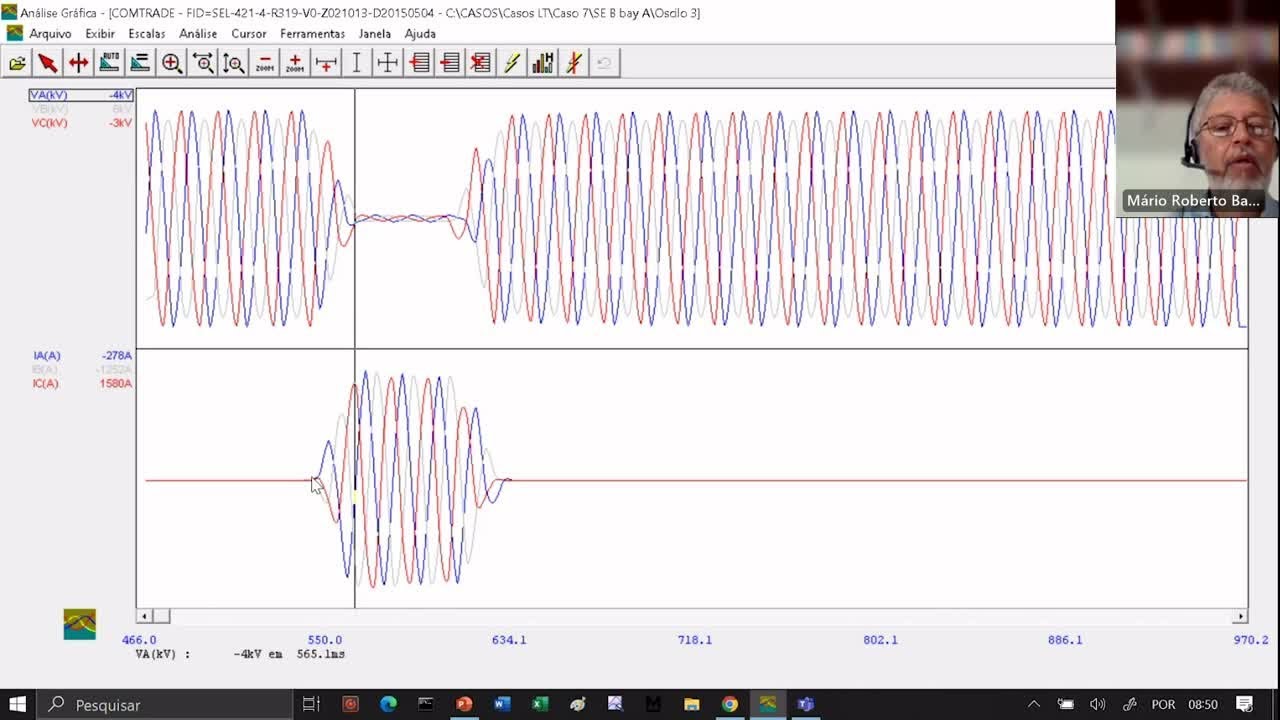This screenshot has width=1280, height=720.
Task: Click the list icon with red X
Action: coord(481,63)
